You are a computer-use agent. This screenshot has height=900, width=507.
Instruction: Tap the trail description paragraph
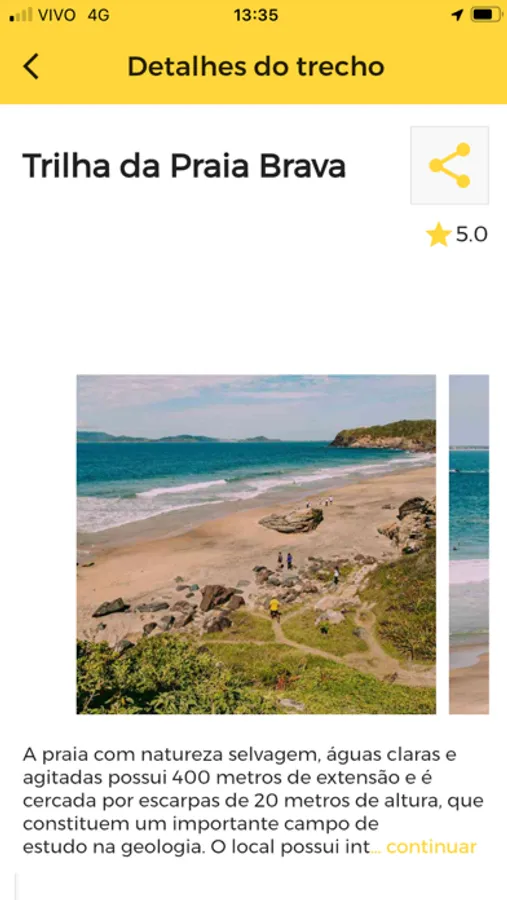click(253, 801)
